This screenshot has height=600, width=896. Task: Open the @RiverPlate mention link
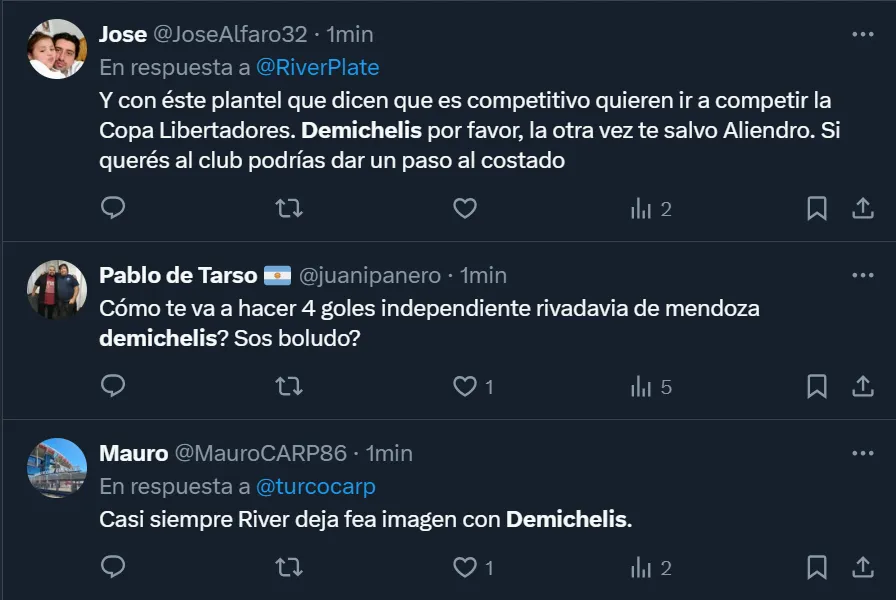(x=317, y=67)
